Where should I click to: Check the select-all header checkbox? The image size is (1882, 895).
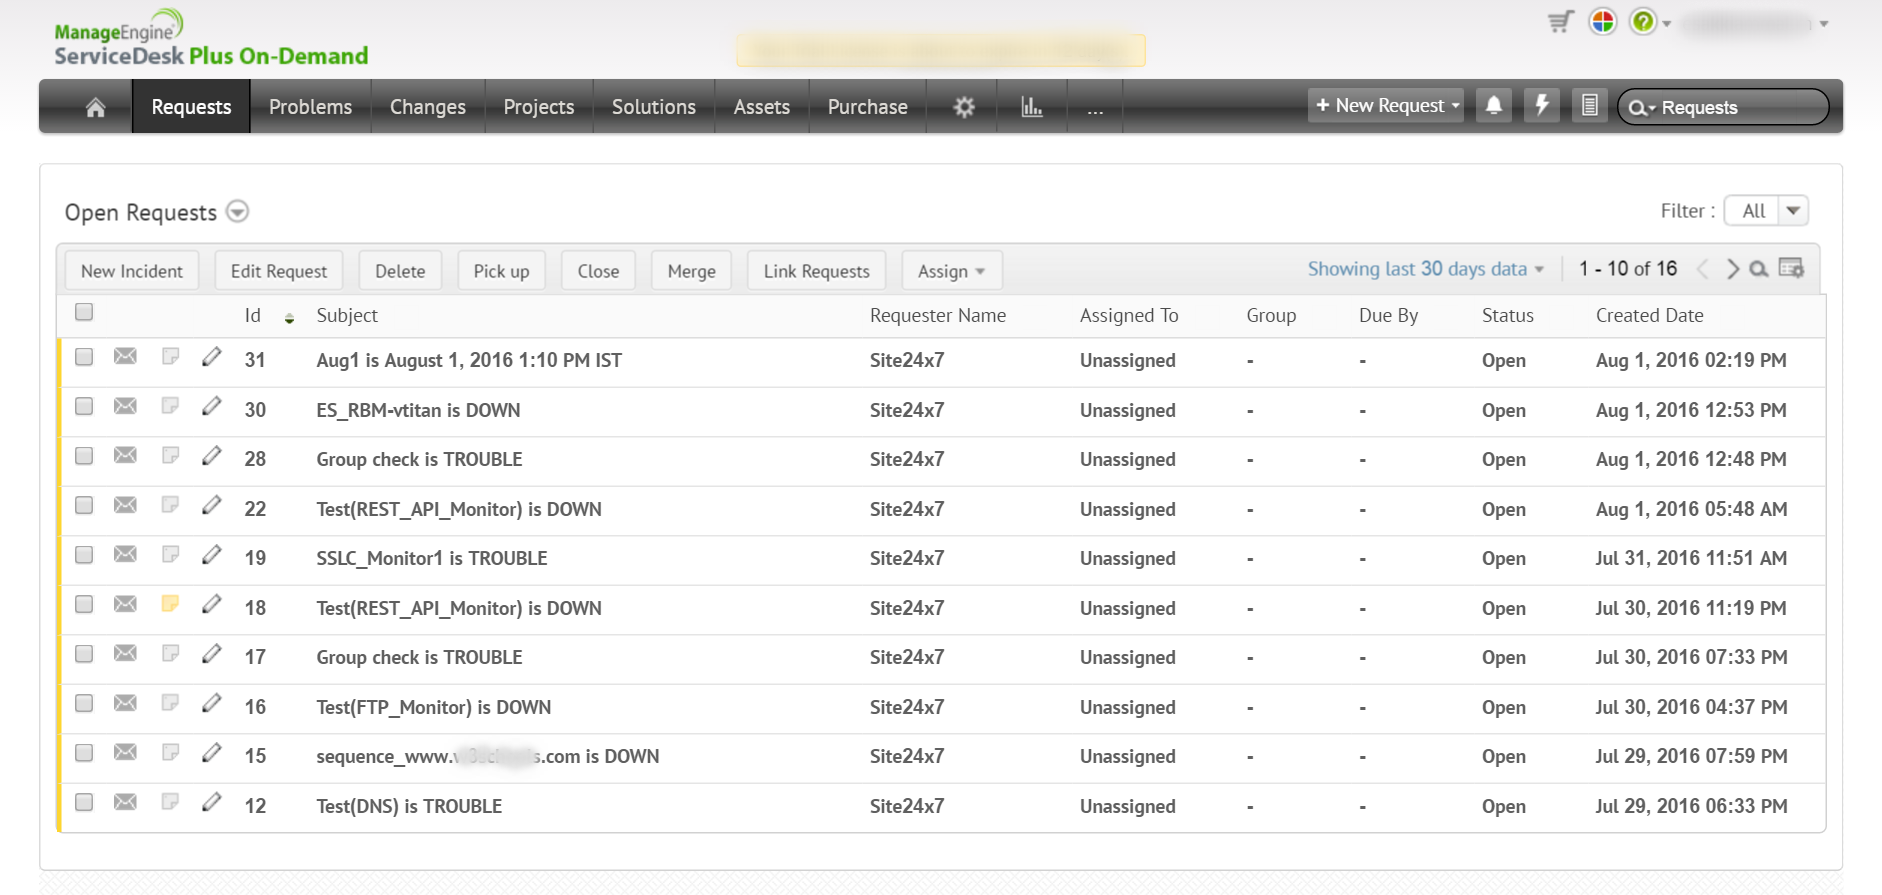pos(84,313)
